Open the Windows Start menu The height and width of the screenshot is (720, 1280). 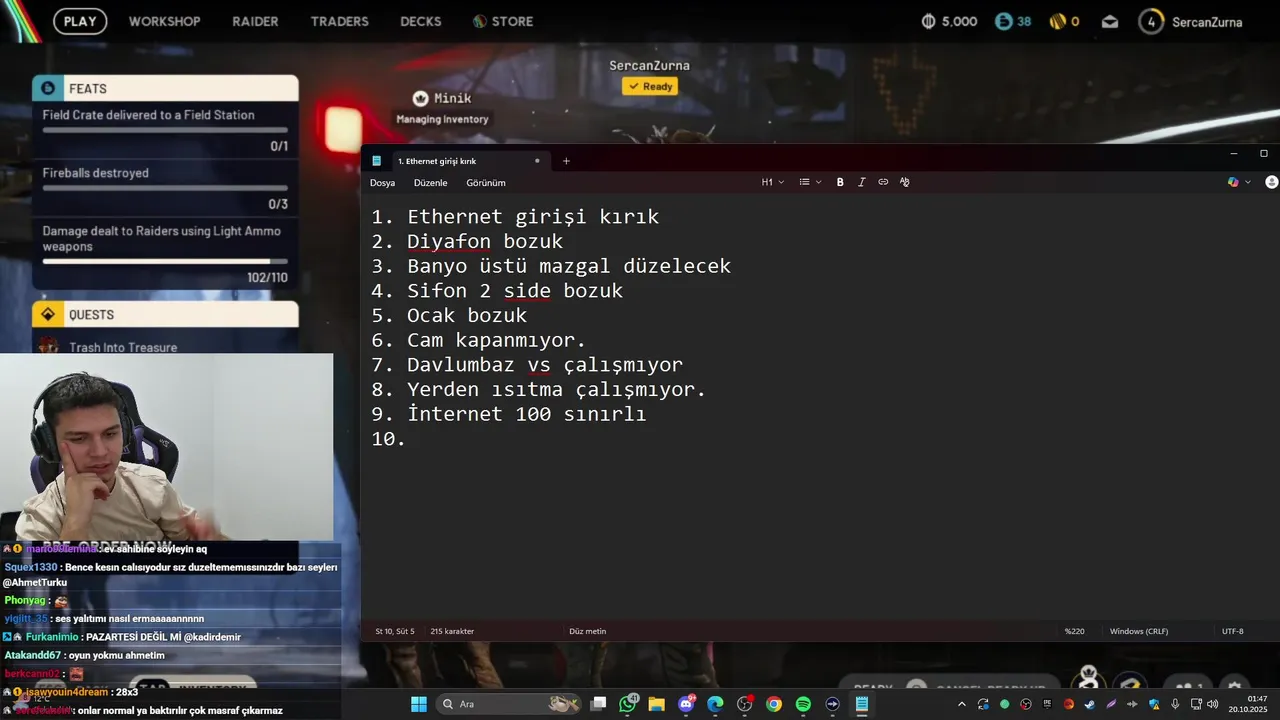point(418,704)
